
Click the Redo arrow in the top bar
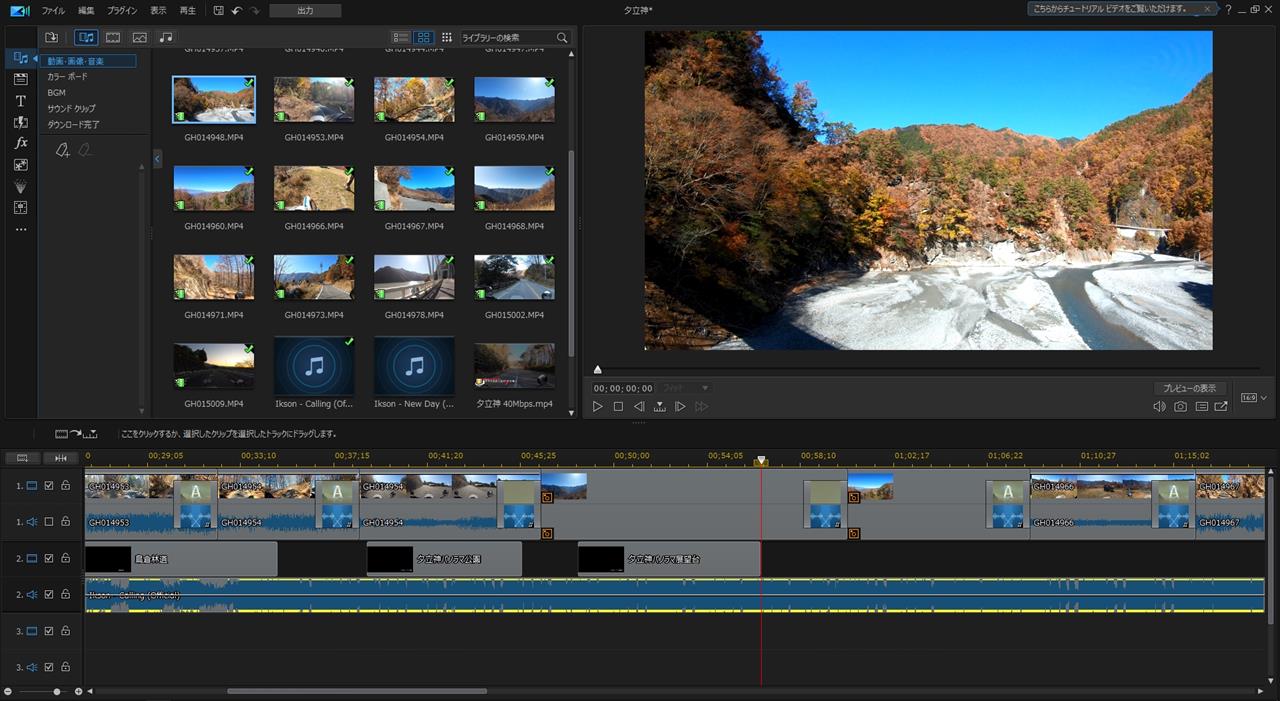[255, 10]
